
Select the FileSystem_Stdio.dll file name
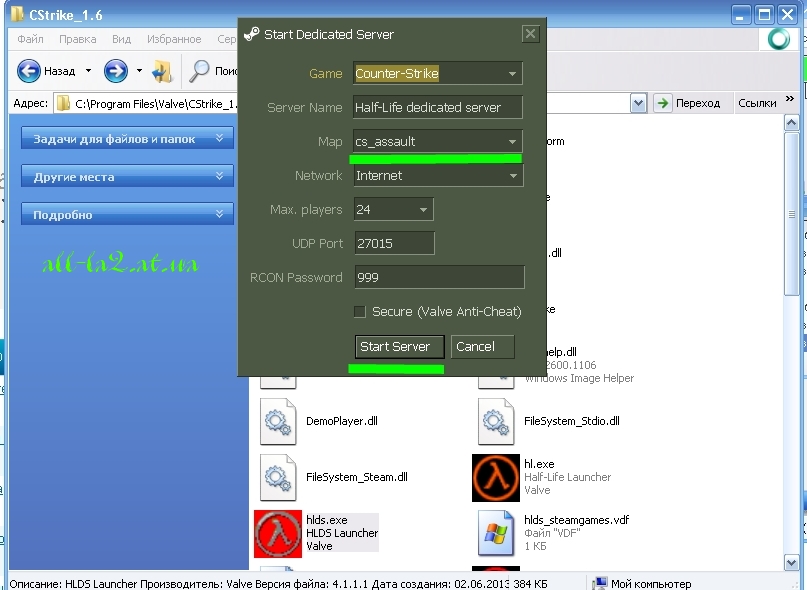pos(572,421)
